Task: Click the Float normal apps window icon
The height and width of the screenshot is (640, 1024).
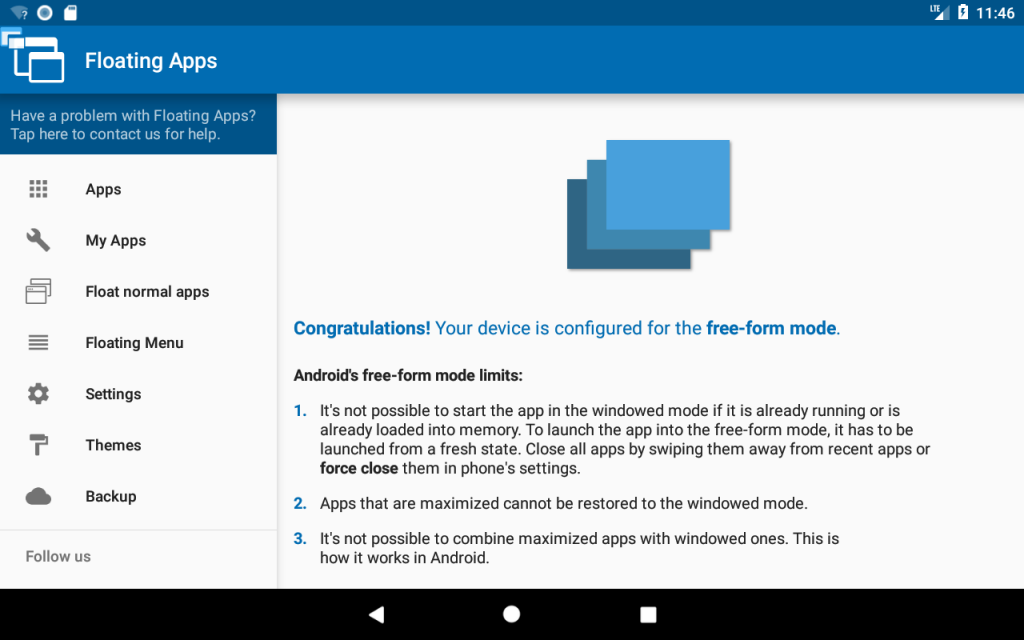Action: point(38,291)
